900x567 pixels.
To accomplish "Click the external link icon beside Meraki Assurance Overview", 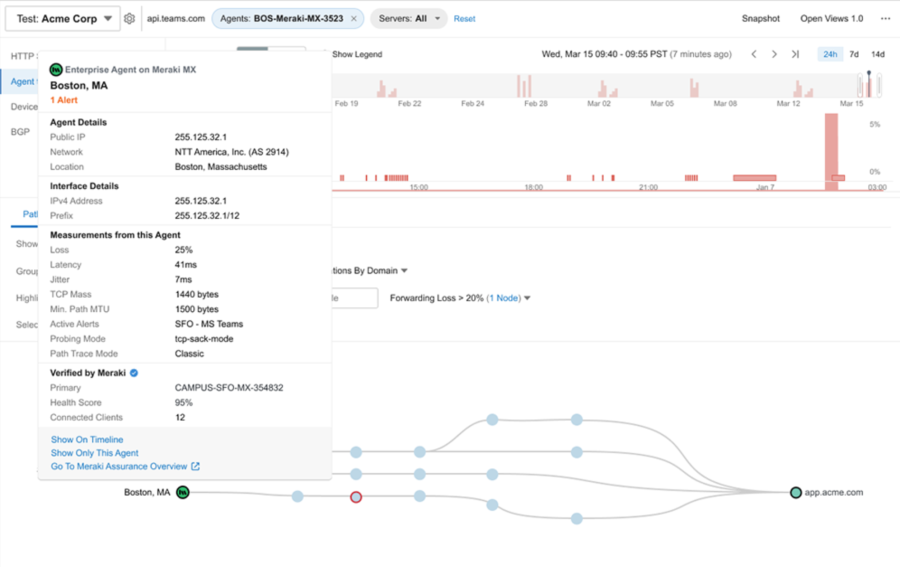I will tap(195, 466).
